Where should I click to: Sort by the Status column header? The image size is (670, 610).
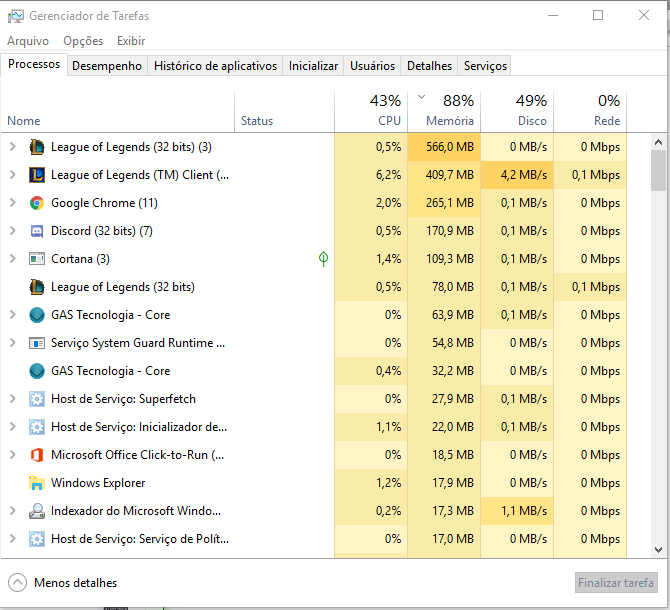pyautogui.click(x=285, y=111)
